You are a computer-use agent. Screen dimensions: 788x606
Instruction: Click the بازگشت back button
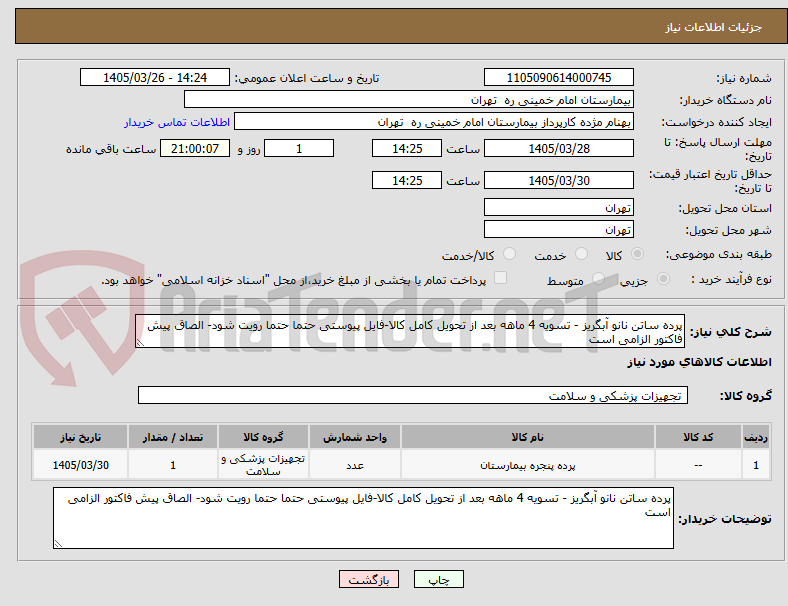click(369, 579)
